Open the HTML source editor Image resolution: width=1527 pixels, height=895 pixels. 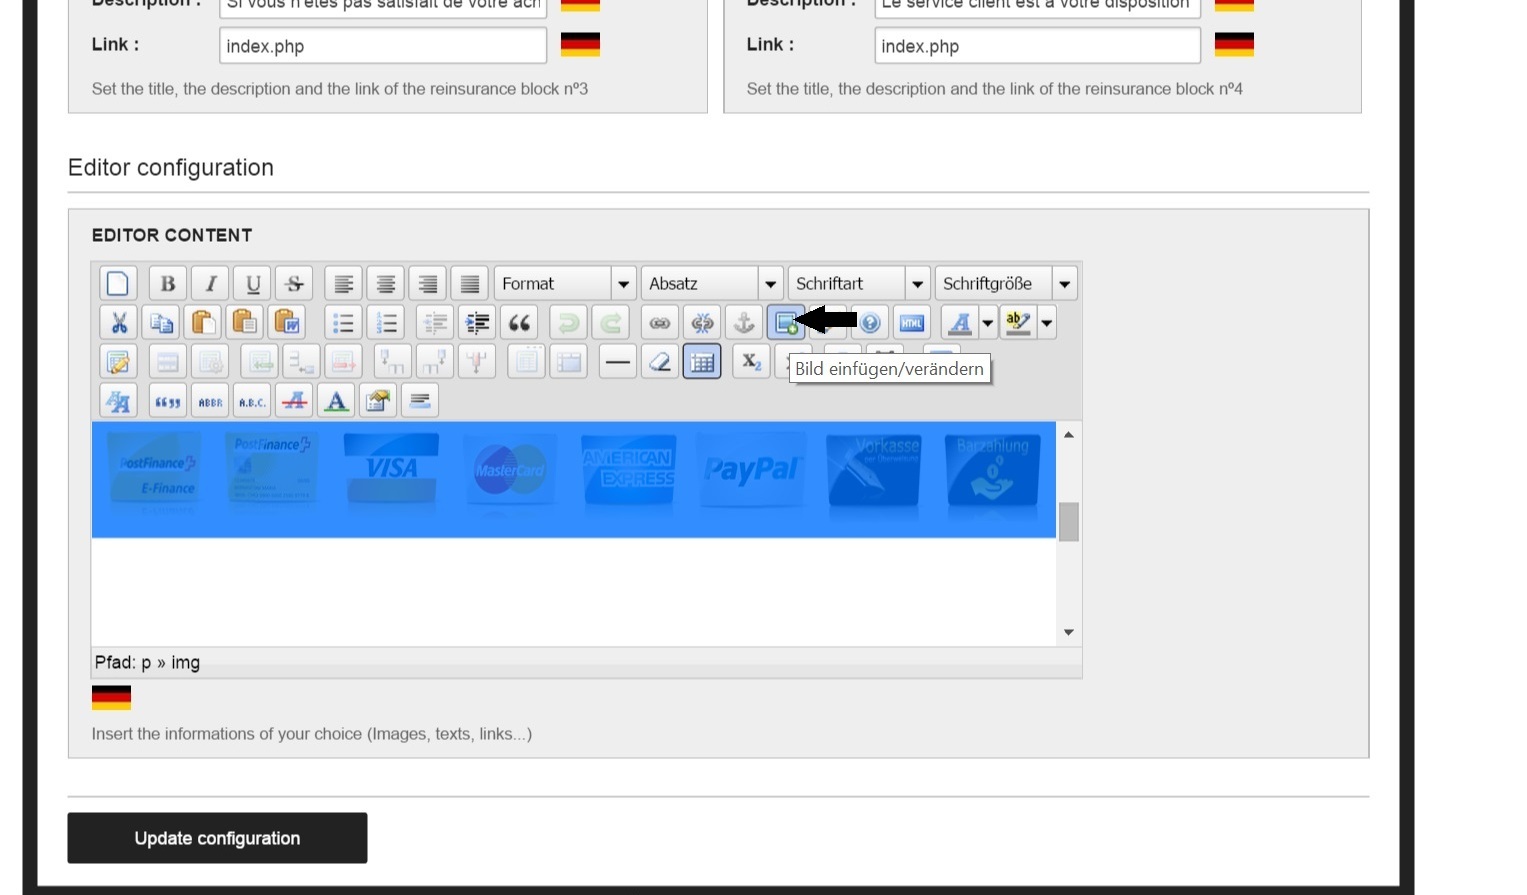912,323
